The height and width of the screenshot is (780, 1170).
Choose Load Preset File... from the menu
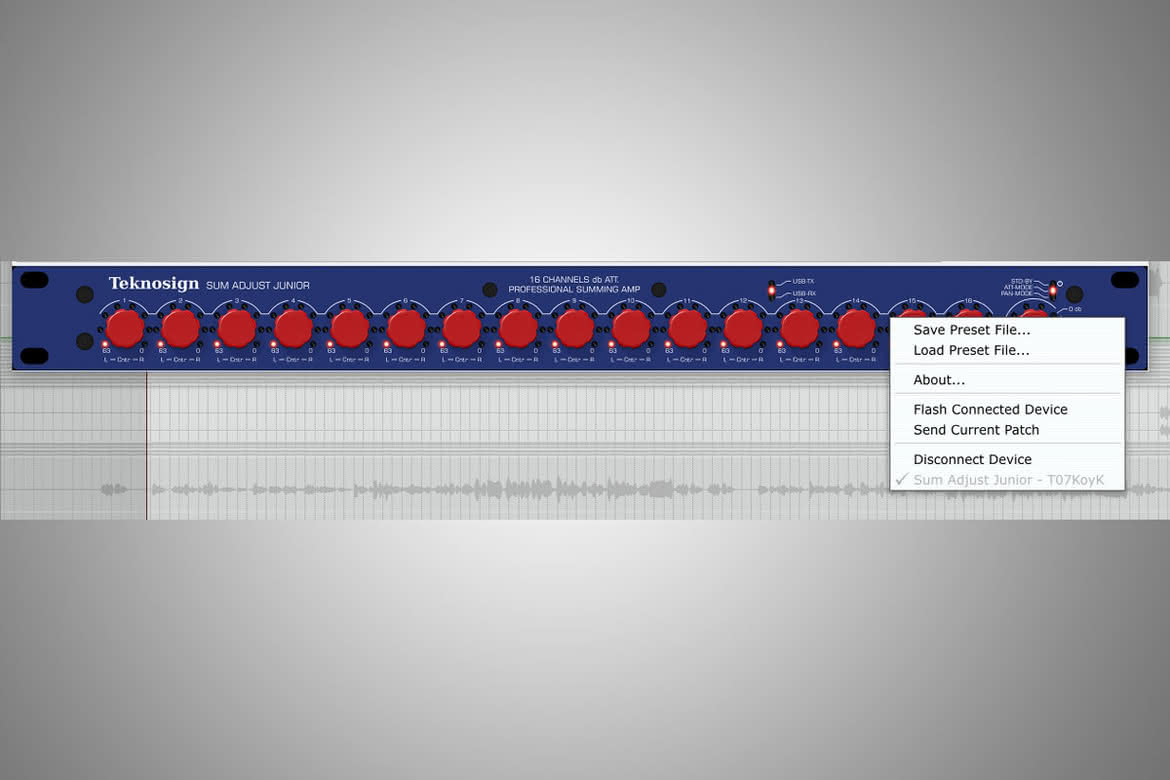[x=1007, y=350]
